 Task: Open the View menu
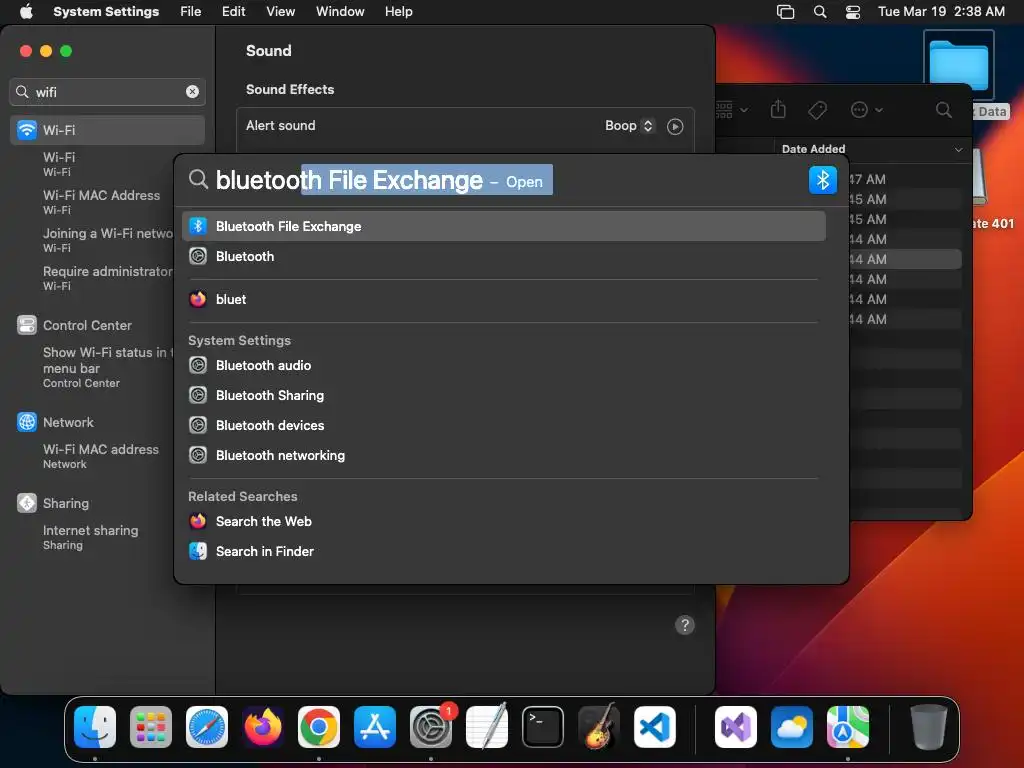(280, 12)
